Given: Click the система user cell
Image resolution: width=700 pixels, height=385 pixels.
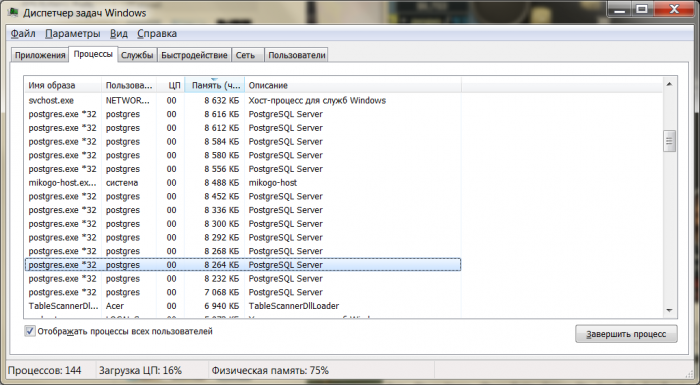Looking at the screenshot, I should [x=122, y=183].
